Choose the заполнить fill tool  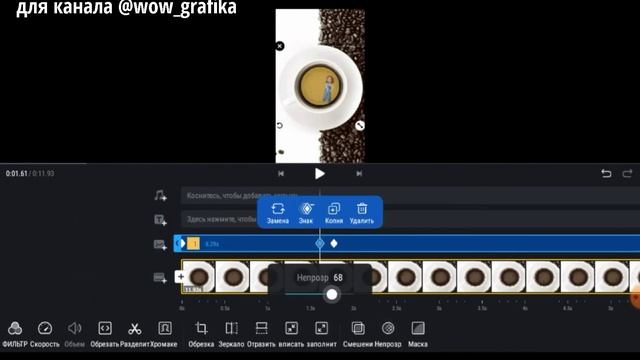tap(322, 334)
